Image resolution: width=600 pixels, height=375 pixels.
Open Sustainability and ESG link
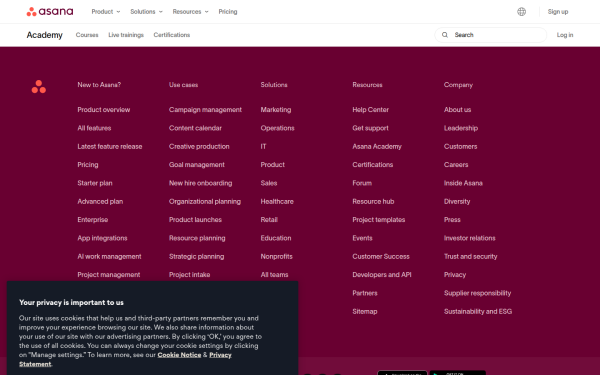[478, 311]
